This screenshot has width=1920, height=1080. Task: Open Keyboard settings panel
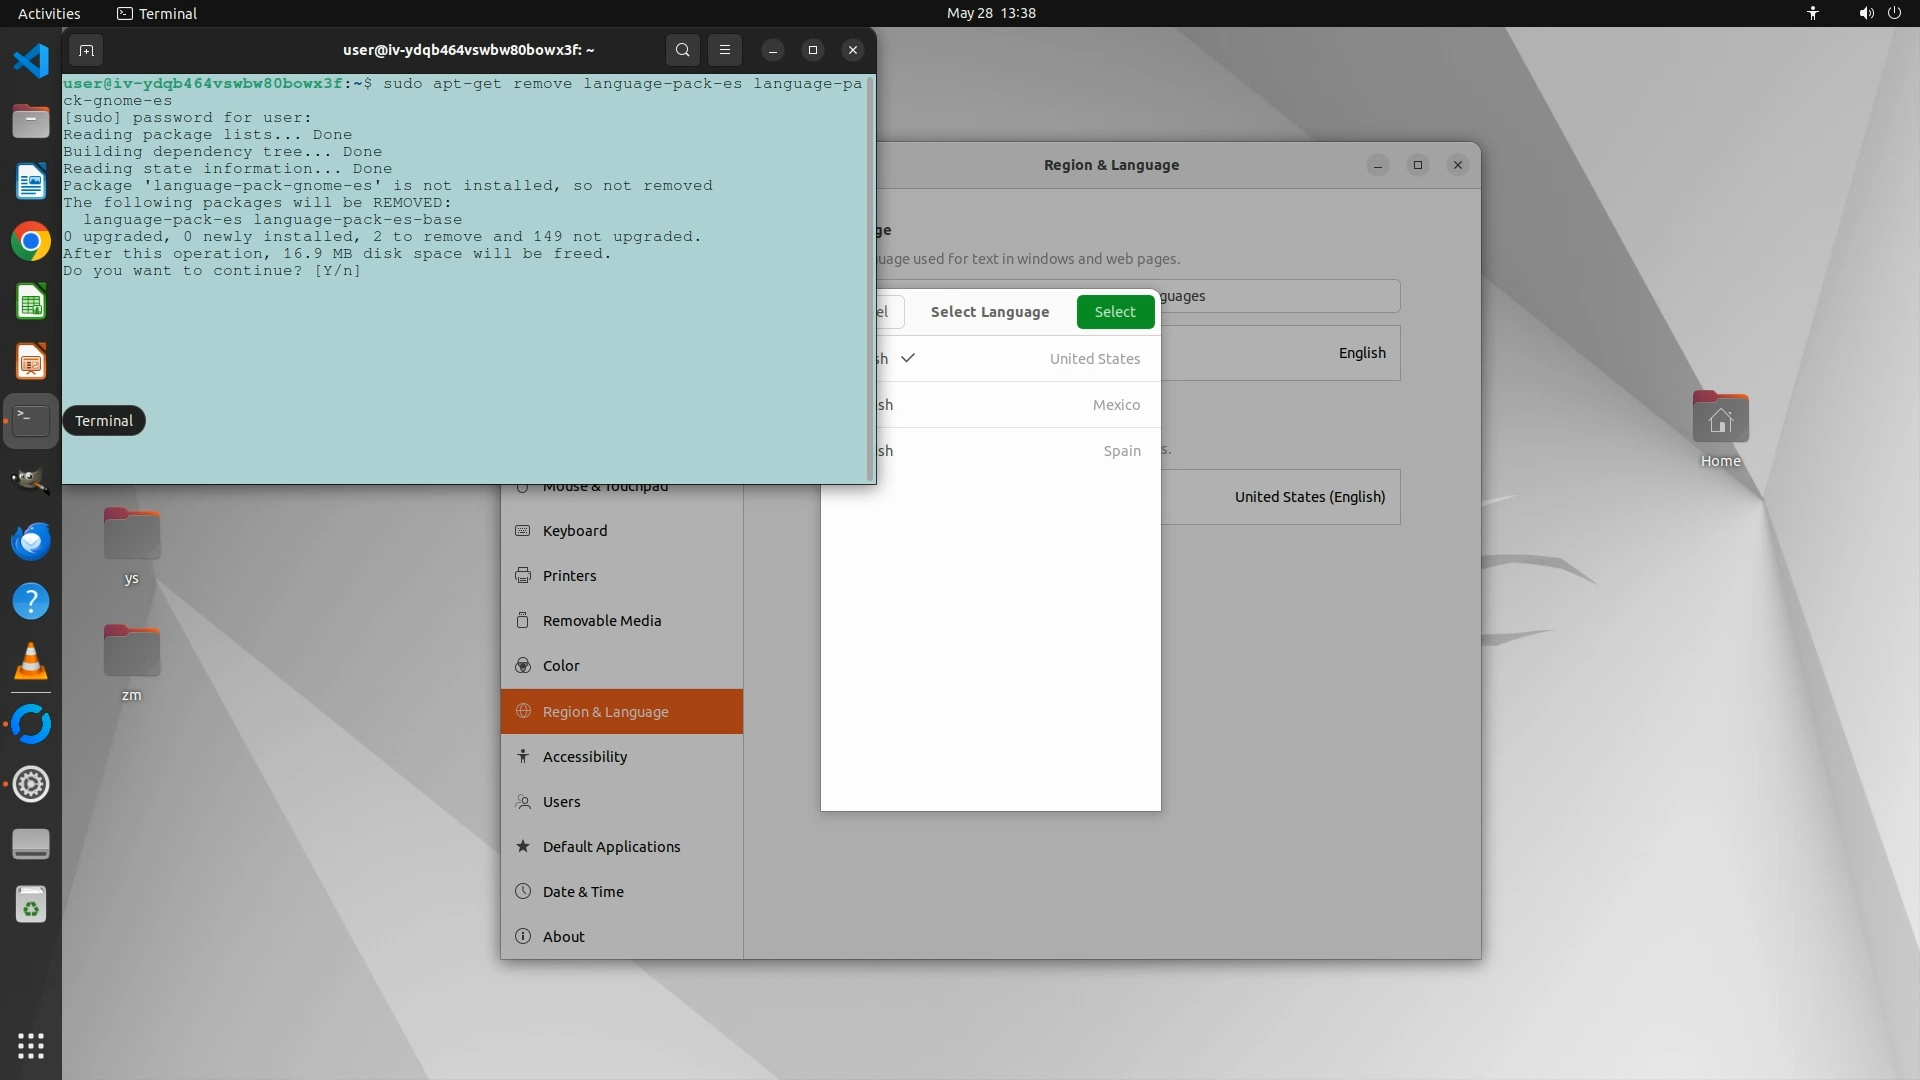(575, 531)
